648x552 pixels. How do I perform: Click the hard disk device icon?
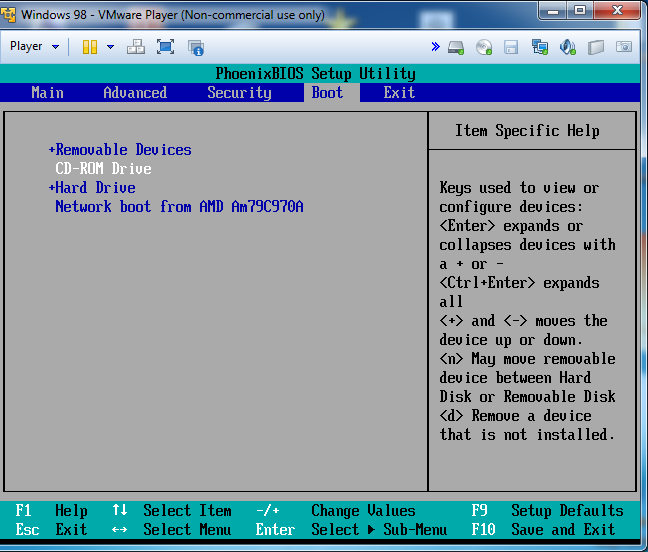pyautogui.click(x=456, y=46)
